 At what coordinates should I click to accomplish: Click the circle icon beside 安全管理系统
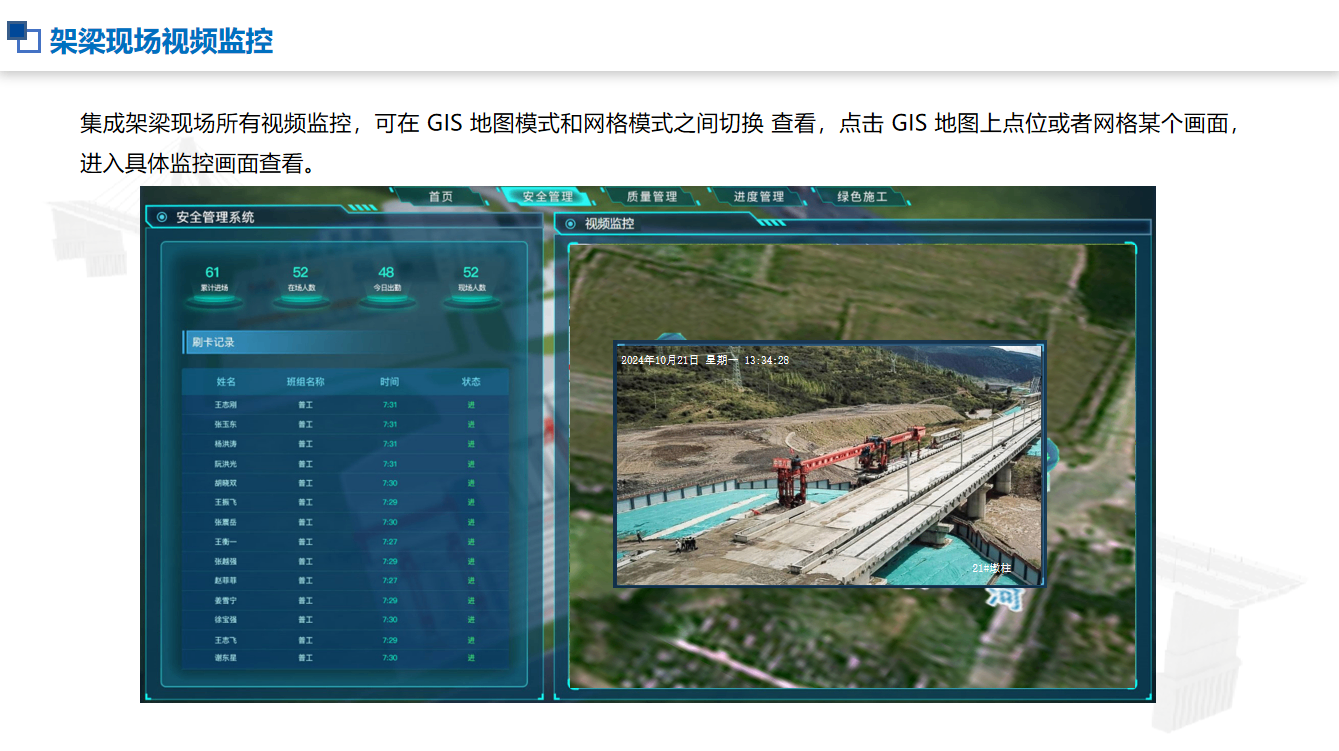pyautogui.click(x=162, y=217)
